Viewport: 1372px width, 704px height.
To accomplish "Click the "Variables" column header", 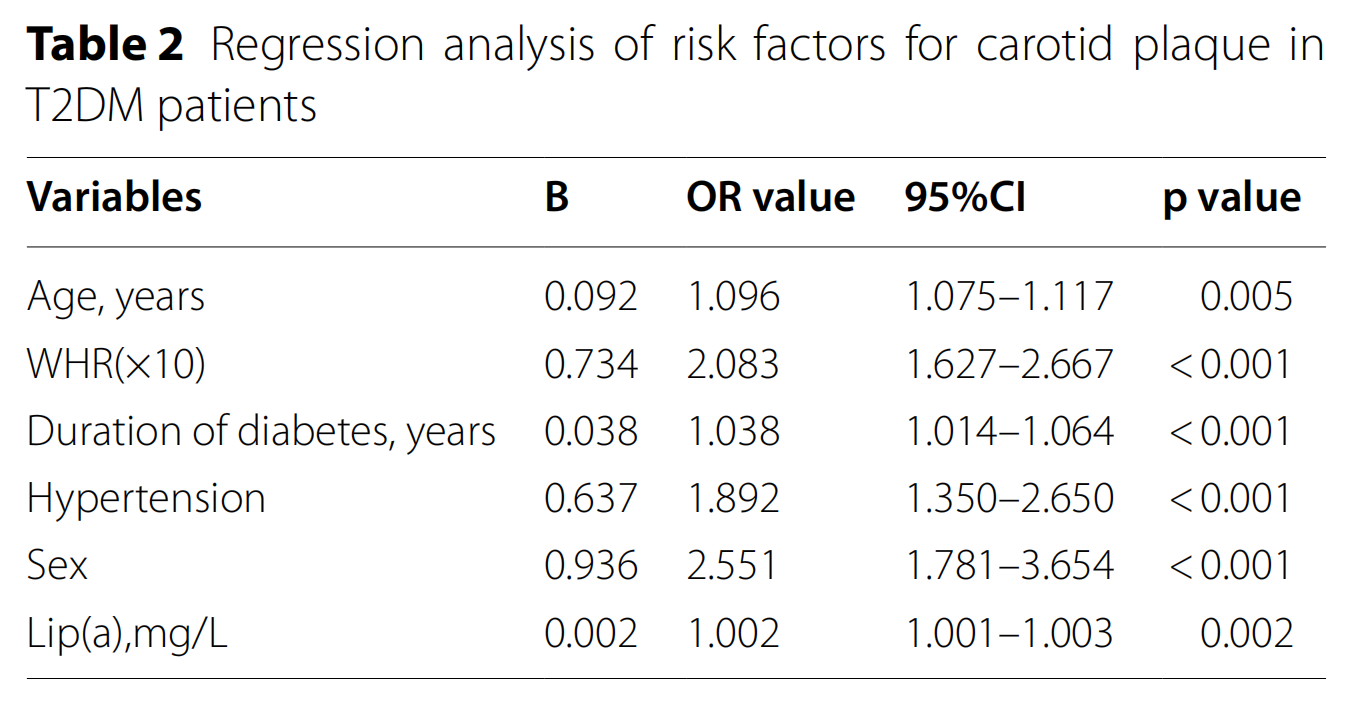I will 114,198.
